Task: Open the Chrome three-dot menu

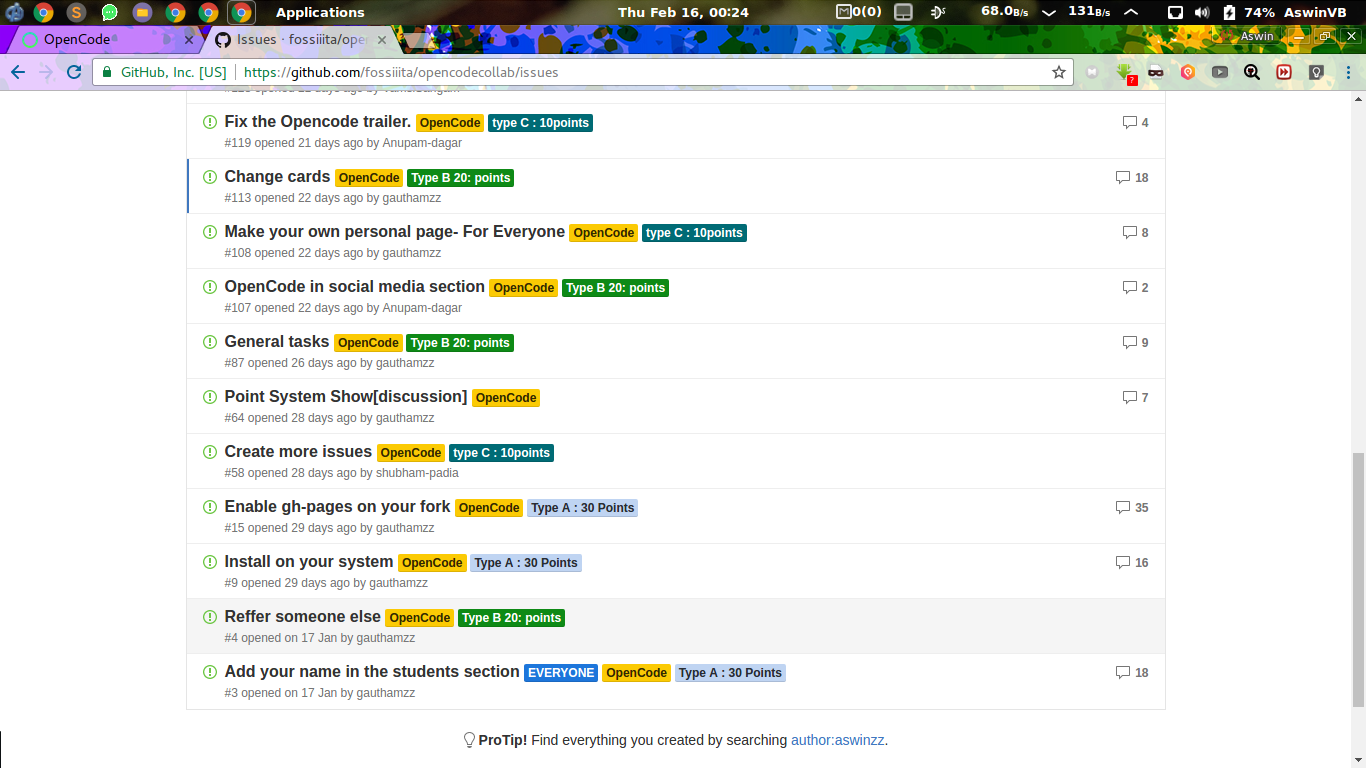Action: (x=1350, y=72)
